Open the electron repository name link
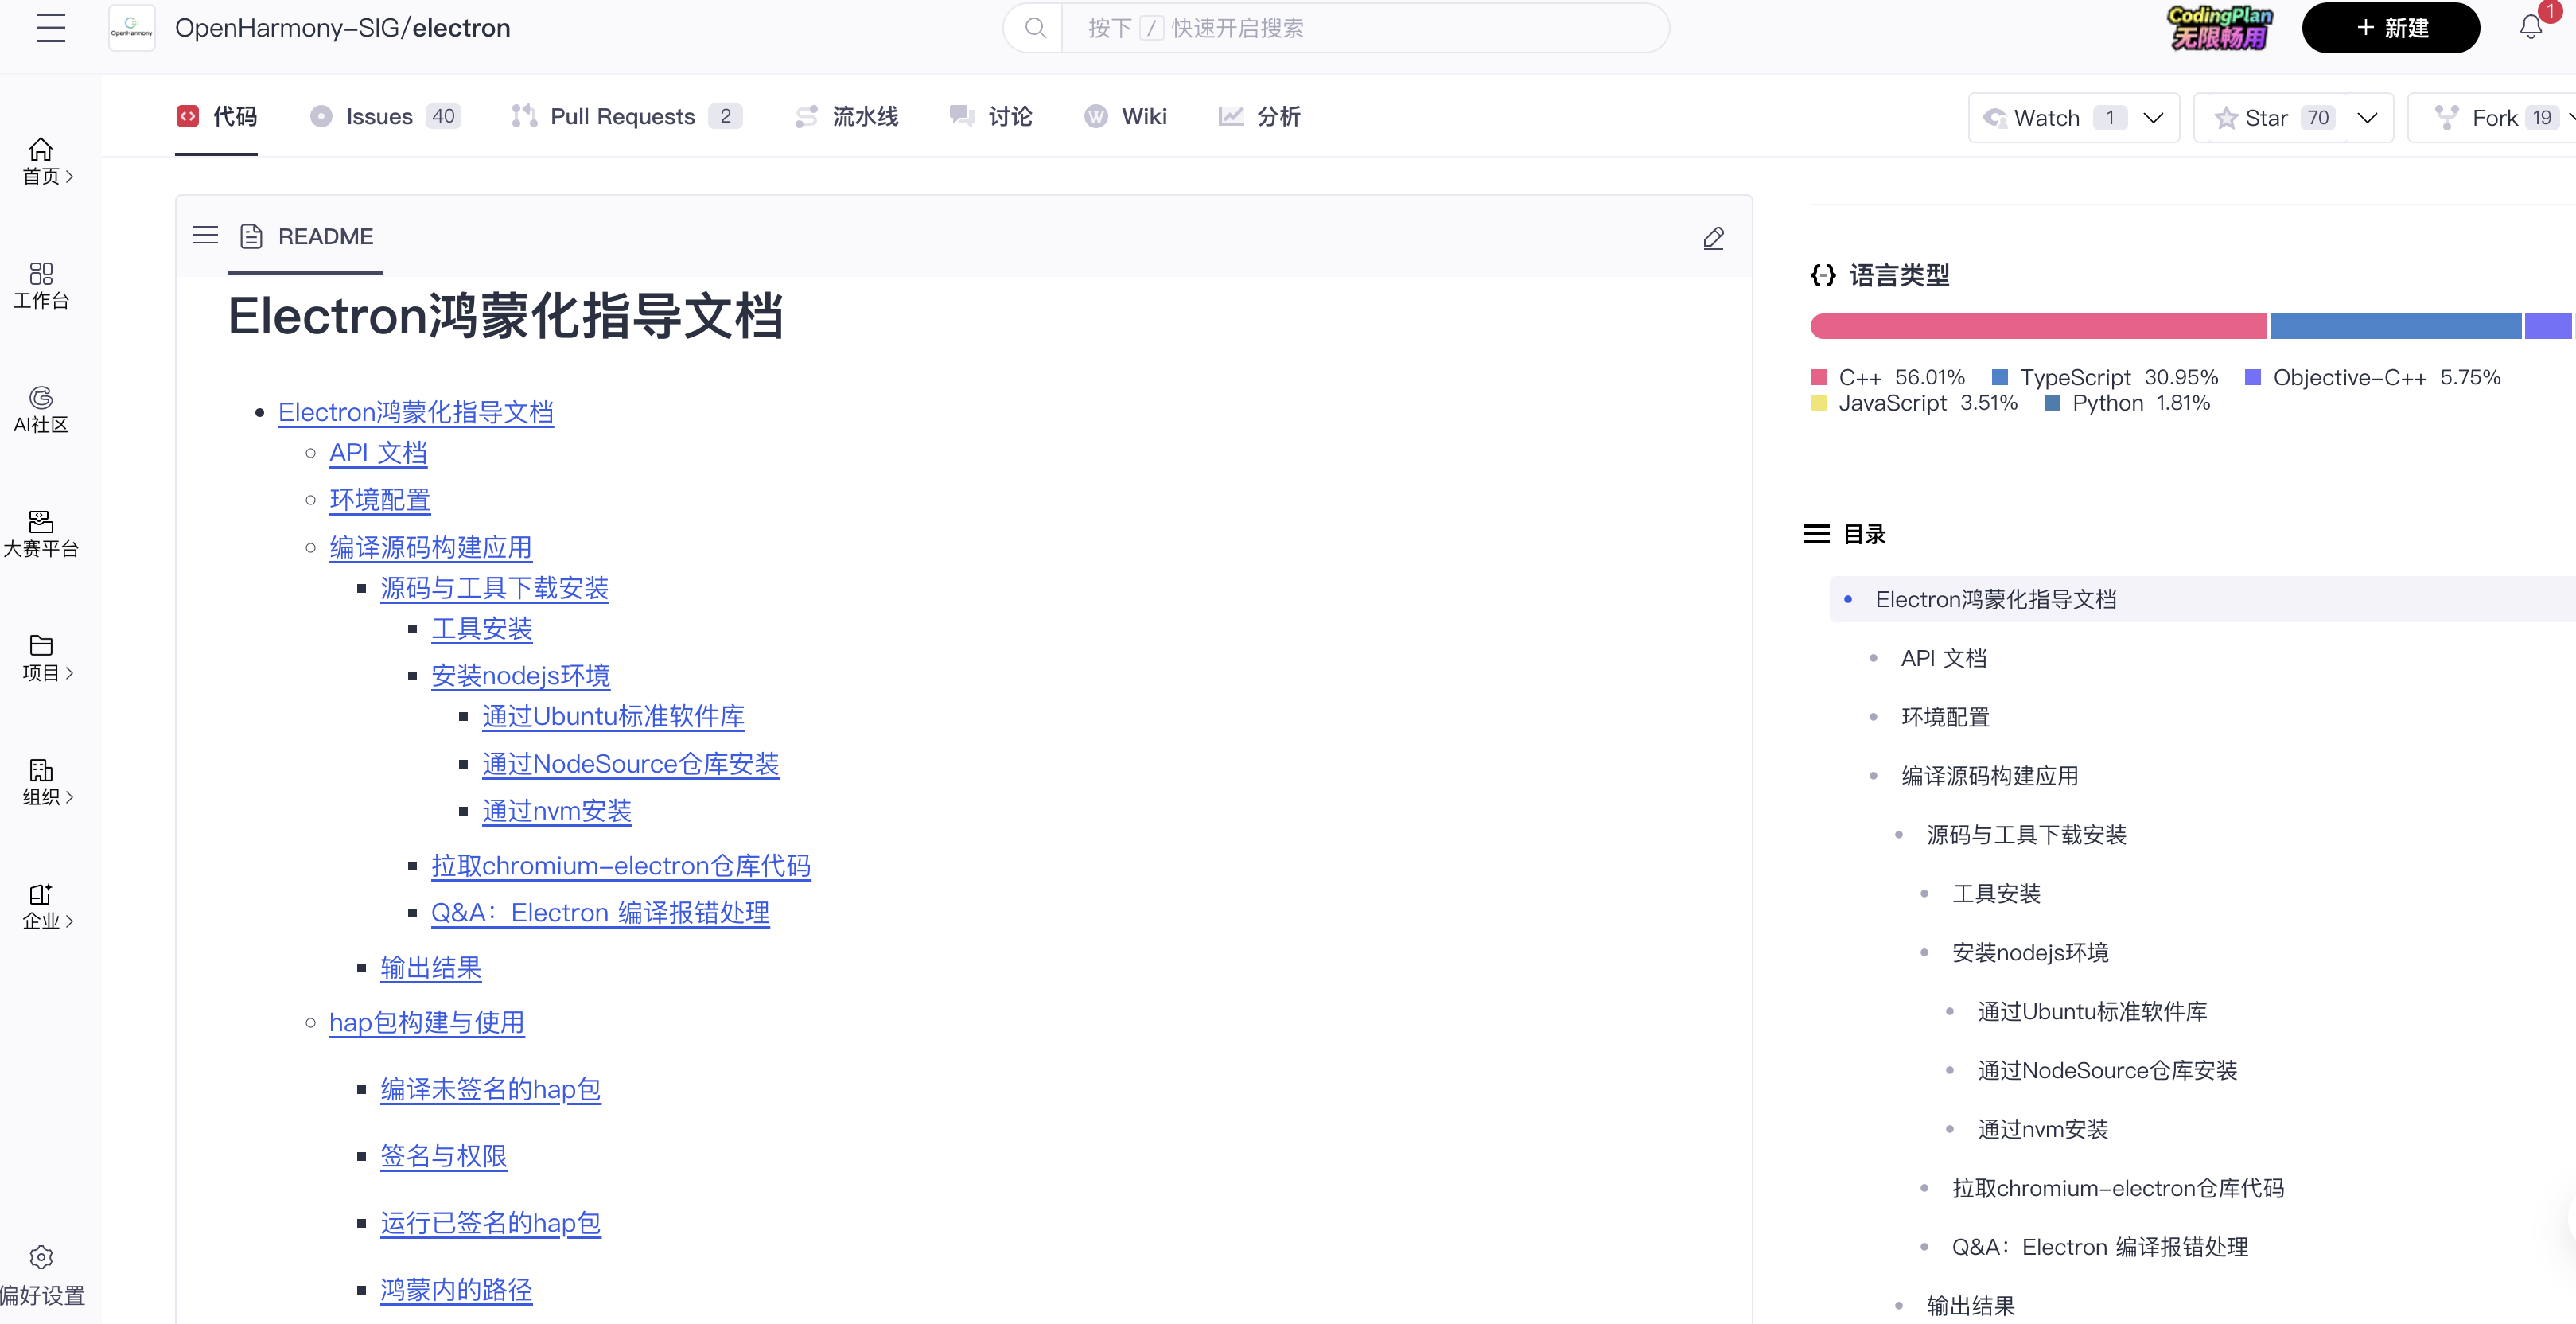The image size is (2576, 1324). [x=461, y=28]
